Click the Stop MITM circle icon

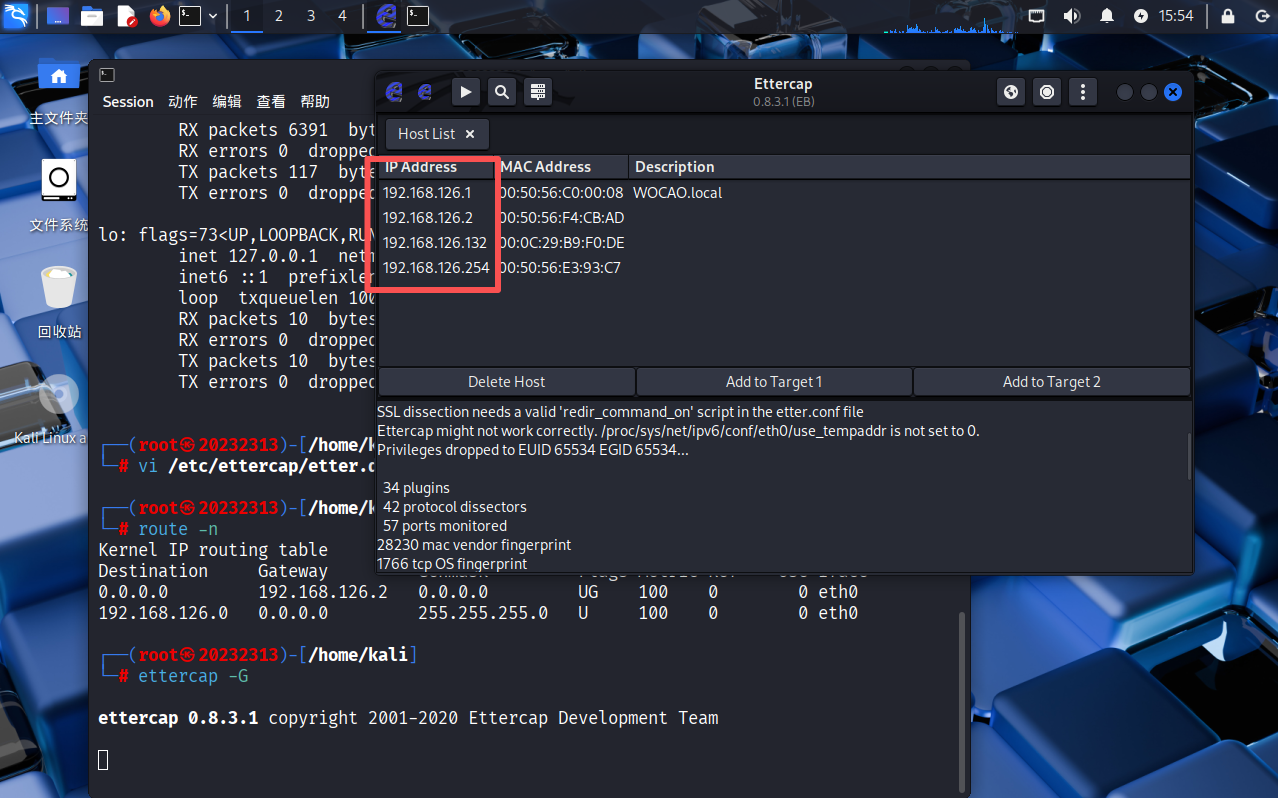pyautogui.click(x=1047, y=92)
